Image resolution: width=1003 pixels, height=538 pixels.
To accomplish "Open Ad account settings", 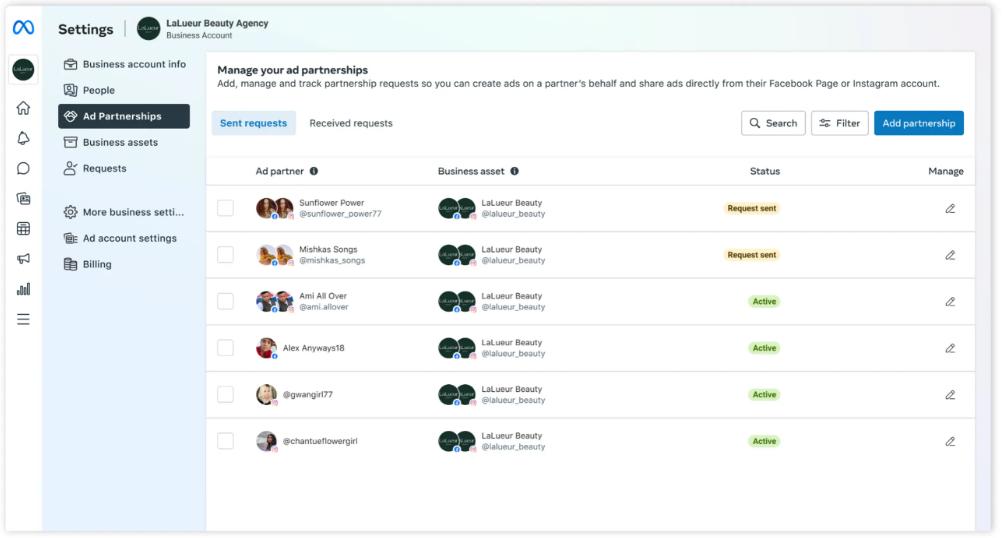I will (x=124, y=238).
